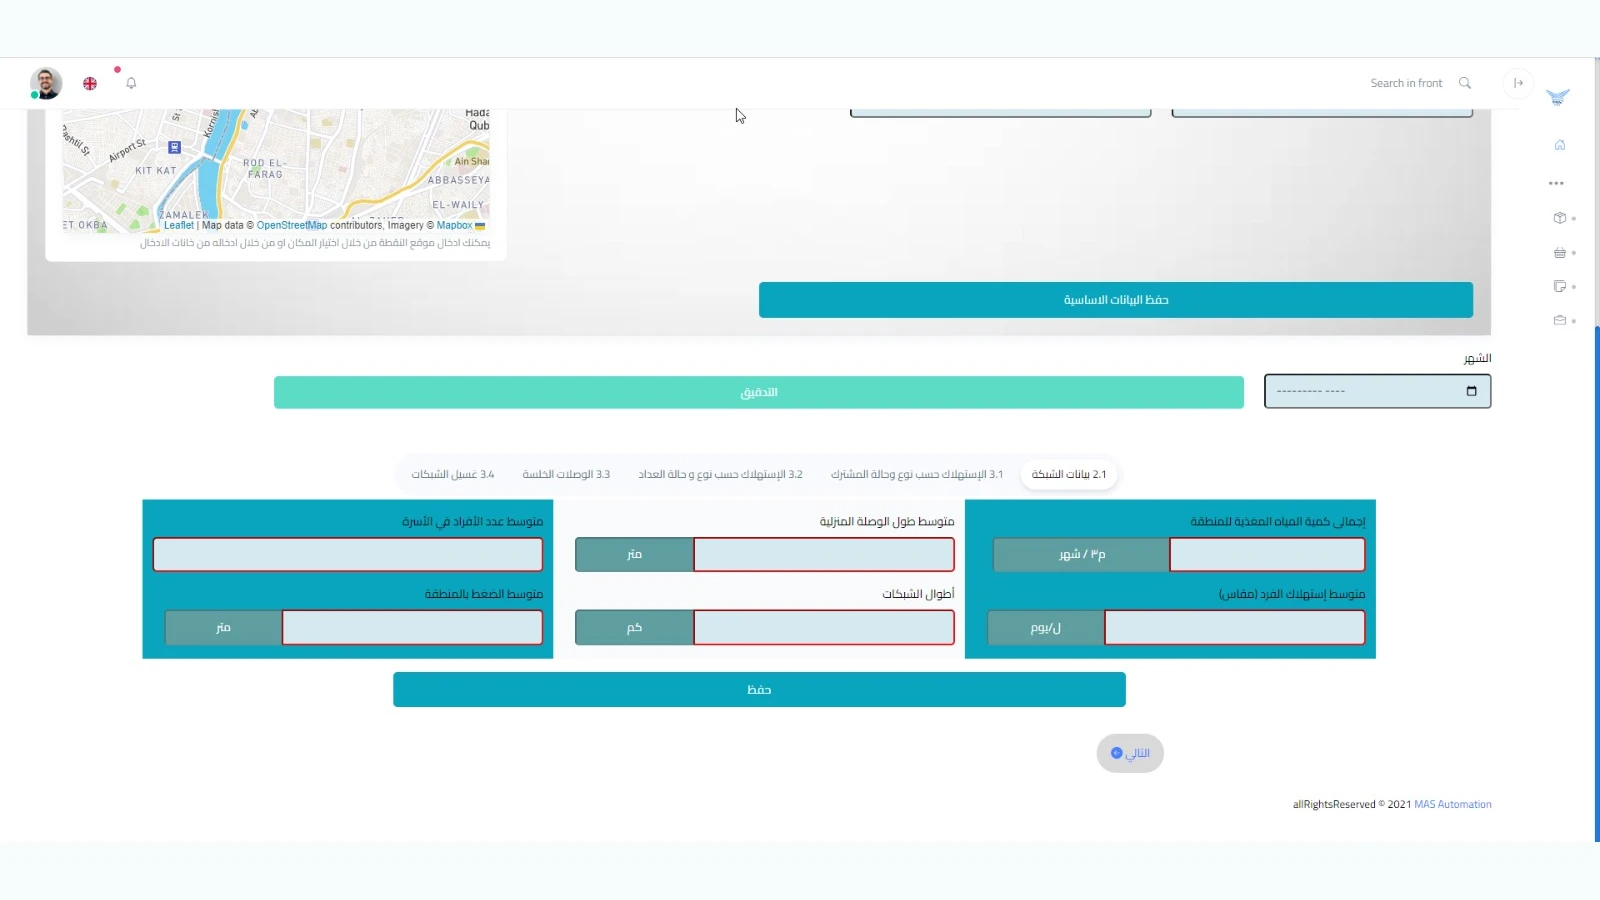
Task: Focus متوسط طول الوصلة المنزلية input
Action: [x=824, y=554]
